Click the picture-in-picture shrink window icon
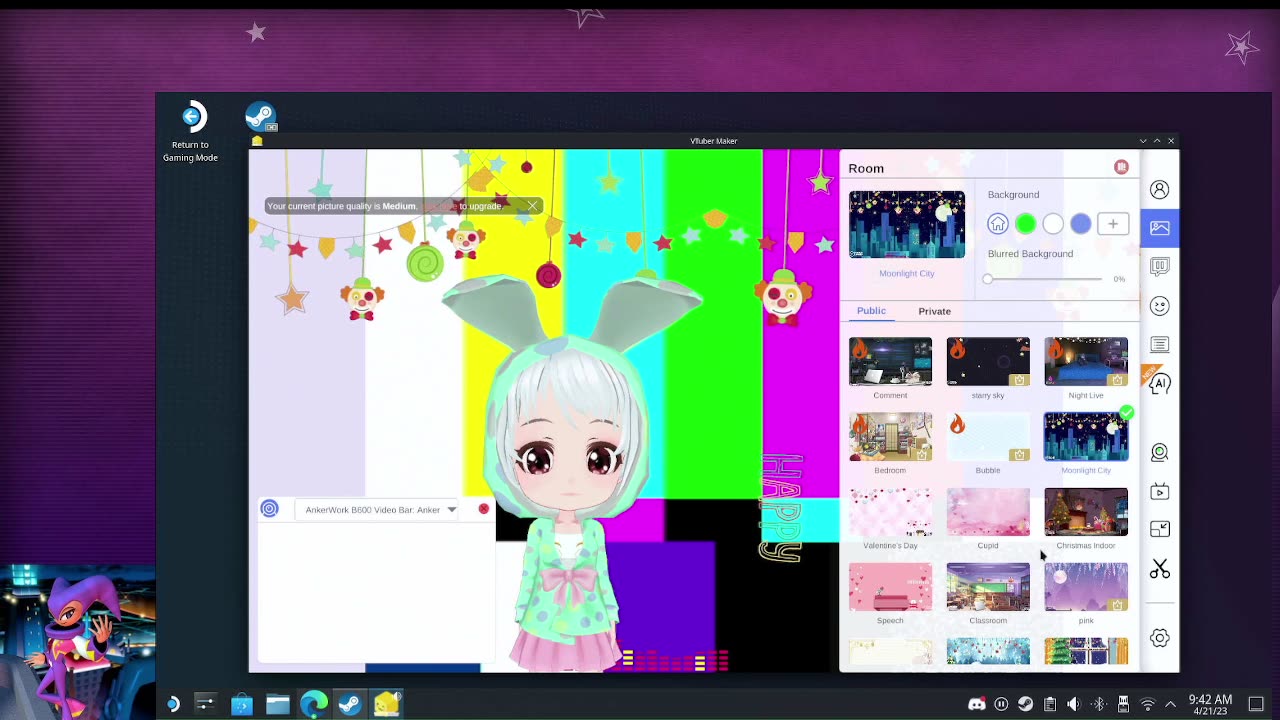The image size is (1280, 720). 1159,529
